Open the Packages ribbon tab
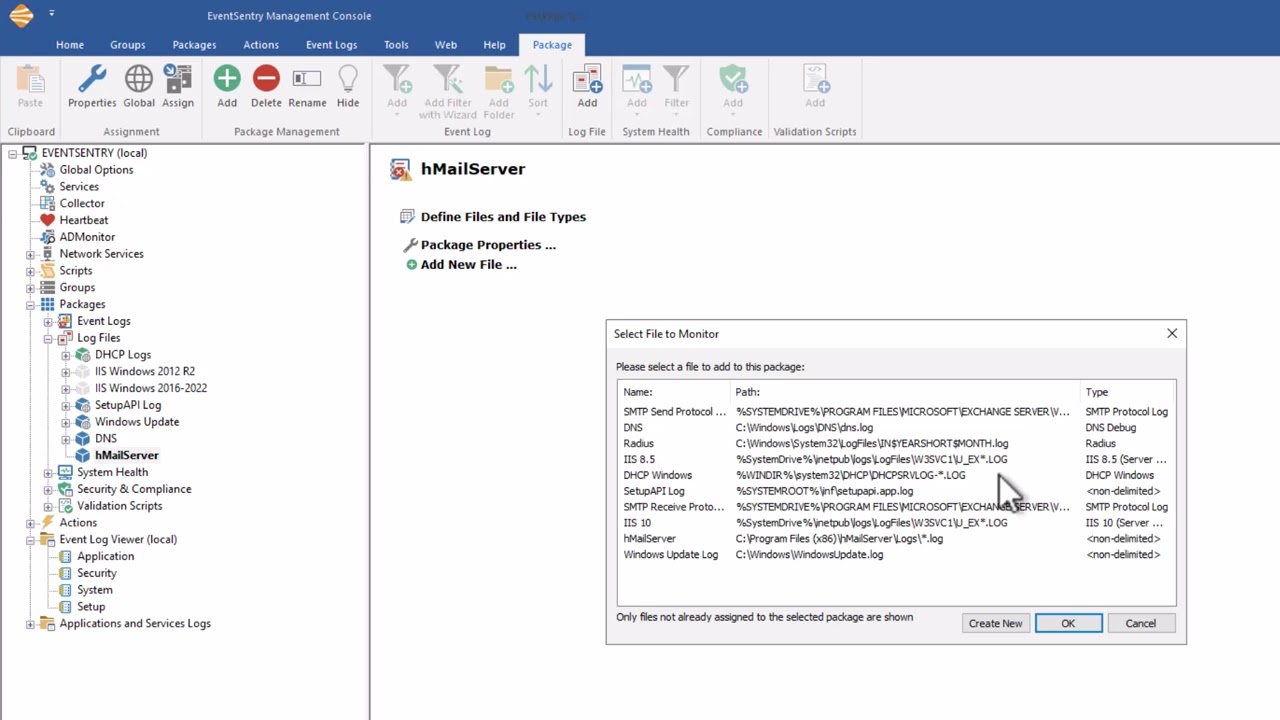1280x720 pixels. click(x=194, y=45)
